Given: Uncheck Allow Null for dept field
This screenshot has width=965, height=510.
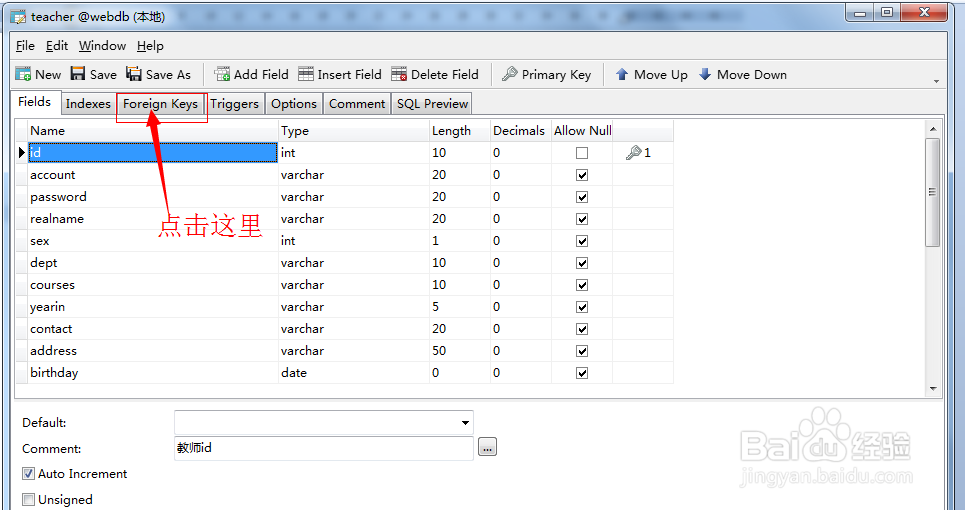Looking at the screenshot, I should (x=582, y=263).
